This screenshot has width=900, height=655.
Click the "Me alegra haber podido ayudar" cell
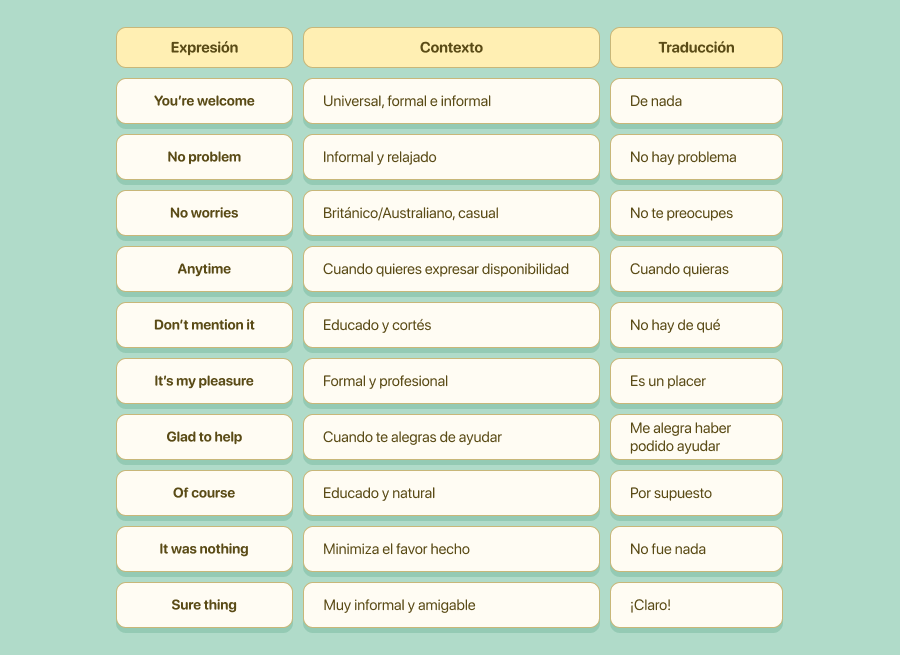point(696,437)
